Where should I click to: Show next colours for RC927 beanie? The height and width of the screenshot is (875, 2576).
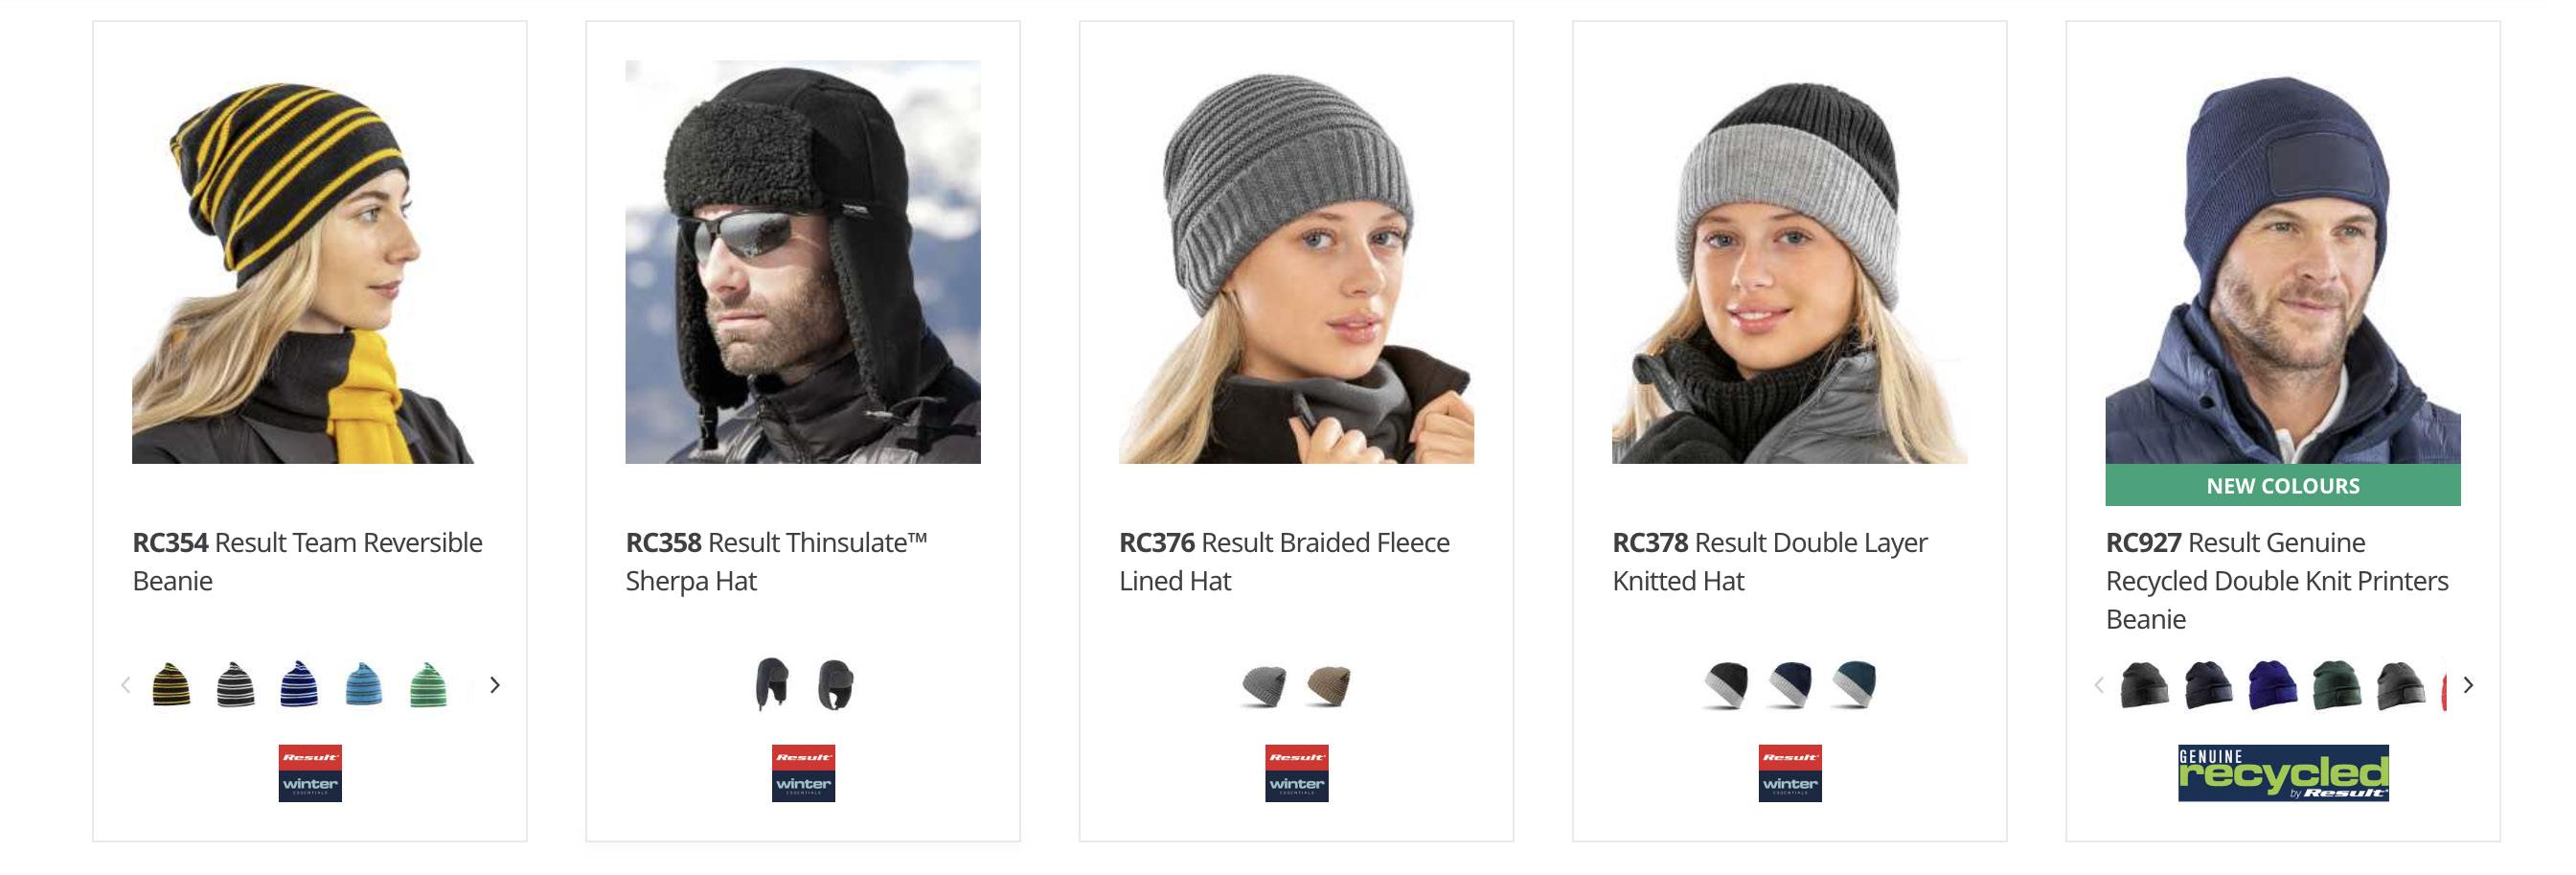point(2468,685)
